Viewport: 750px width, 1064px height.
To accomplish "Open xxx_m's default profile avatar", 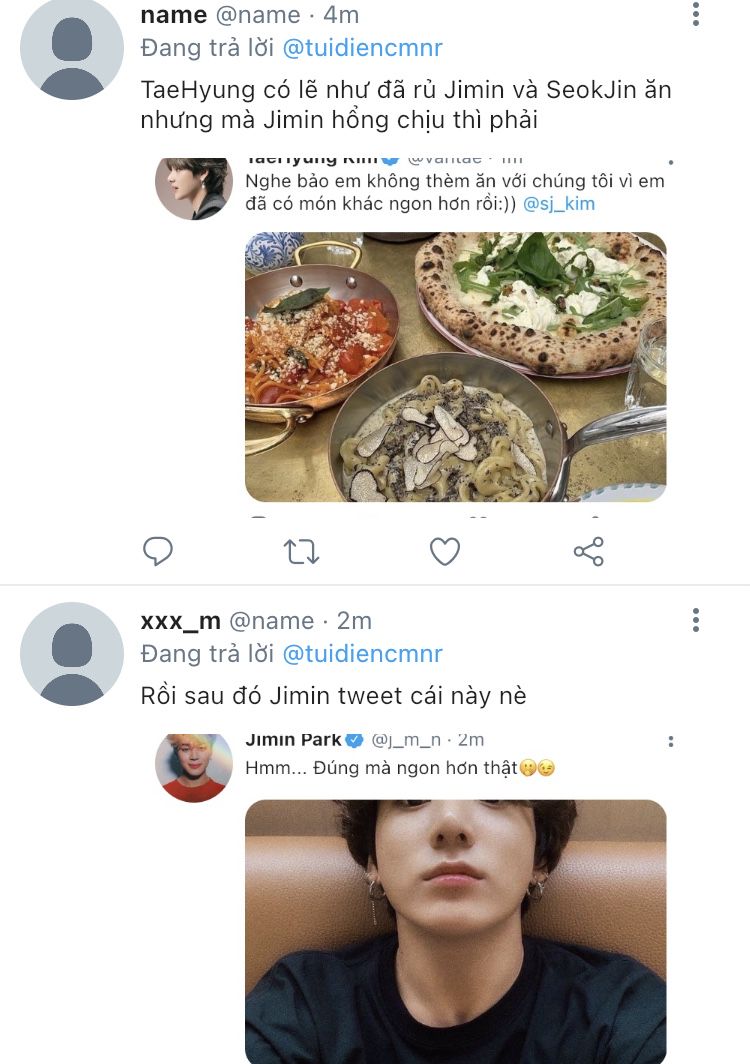I will tap(72, 654).
